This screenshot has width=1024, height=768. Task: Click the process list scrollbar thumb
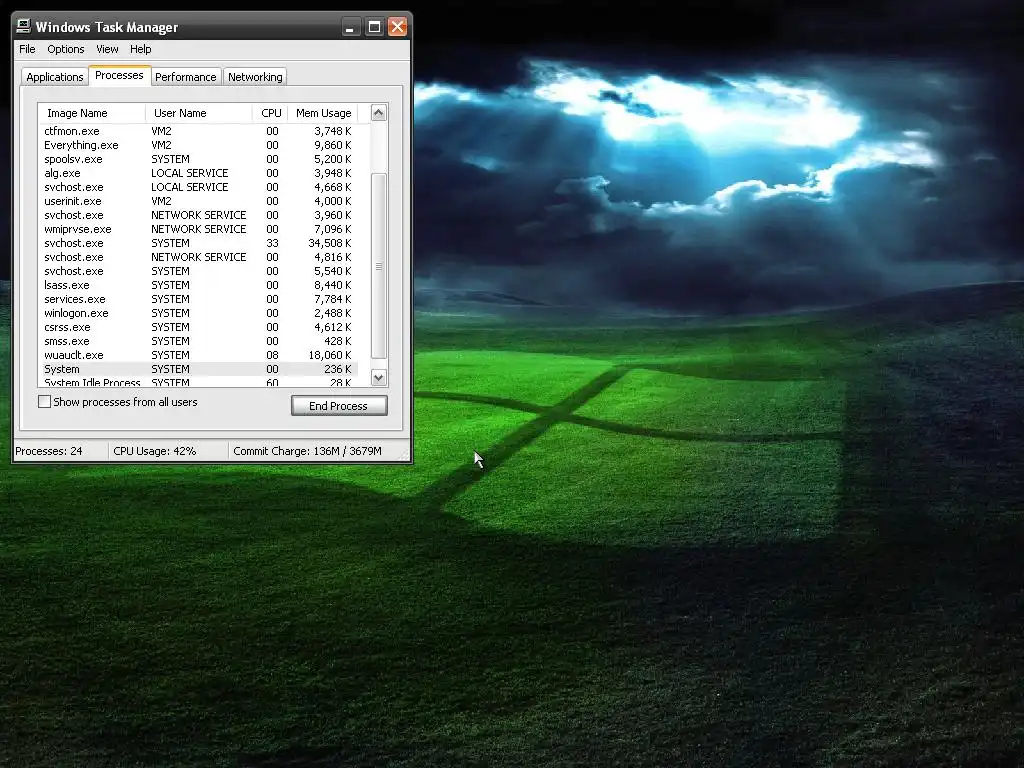click(379, 266)
